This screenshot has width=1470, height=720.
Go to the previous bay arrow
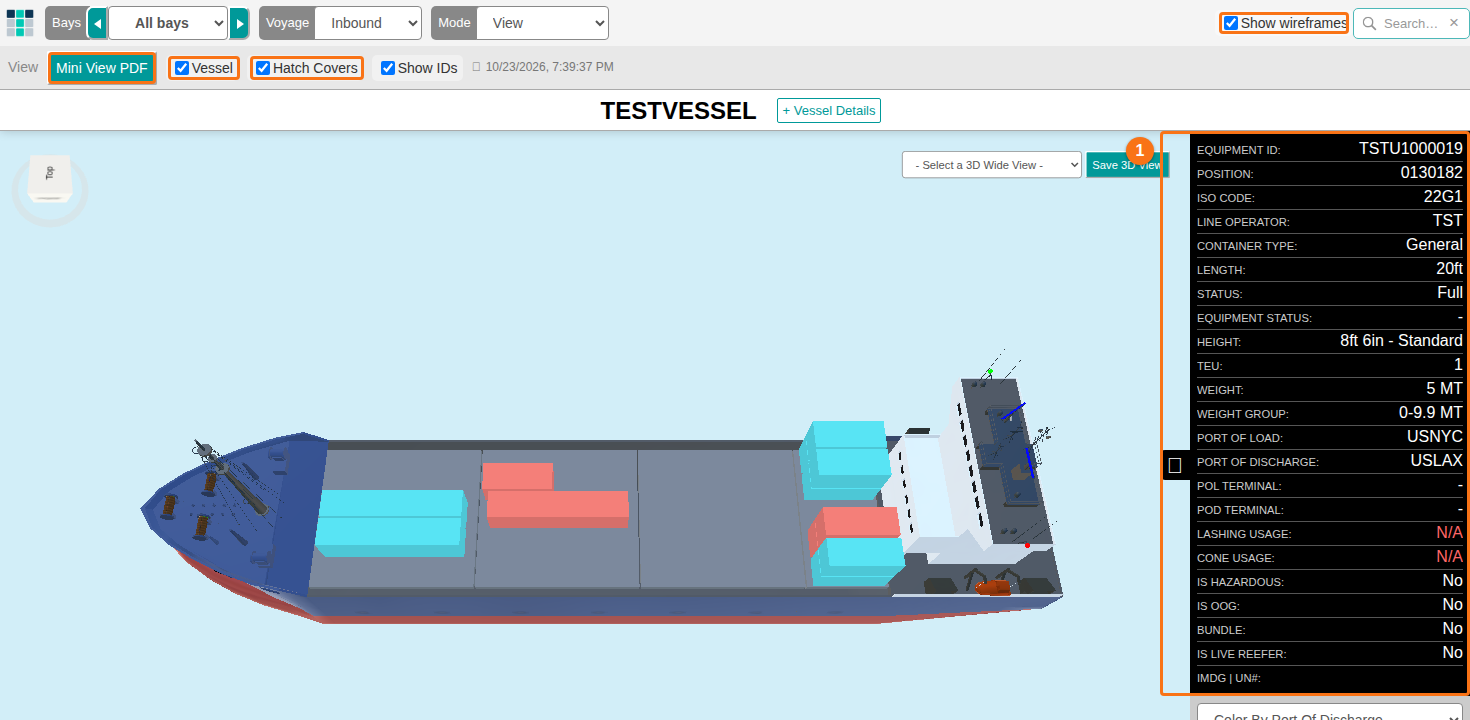[98, 23]
